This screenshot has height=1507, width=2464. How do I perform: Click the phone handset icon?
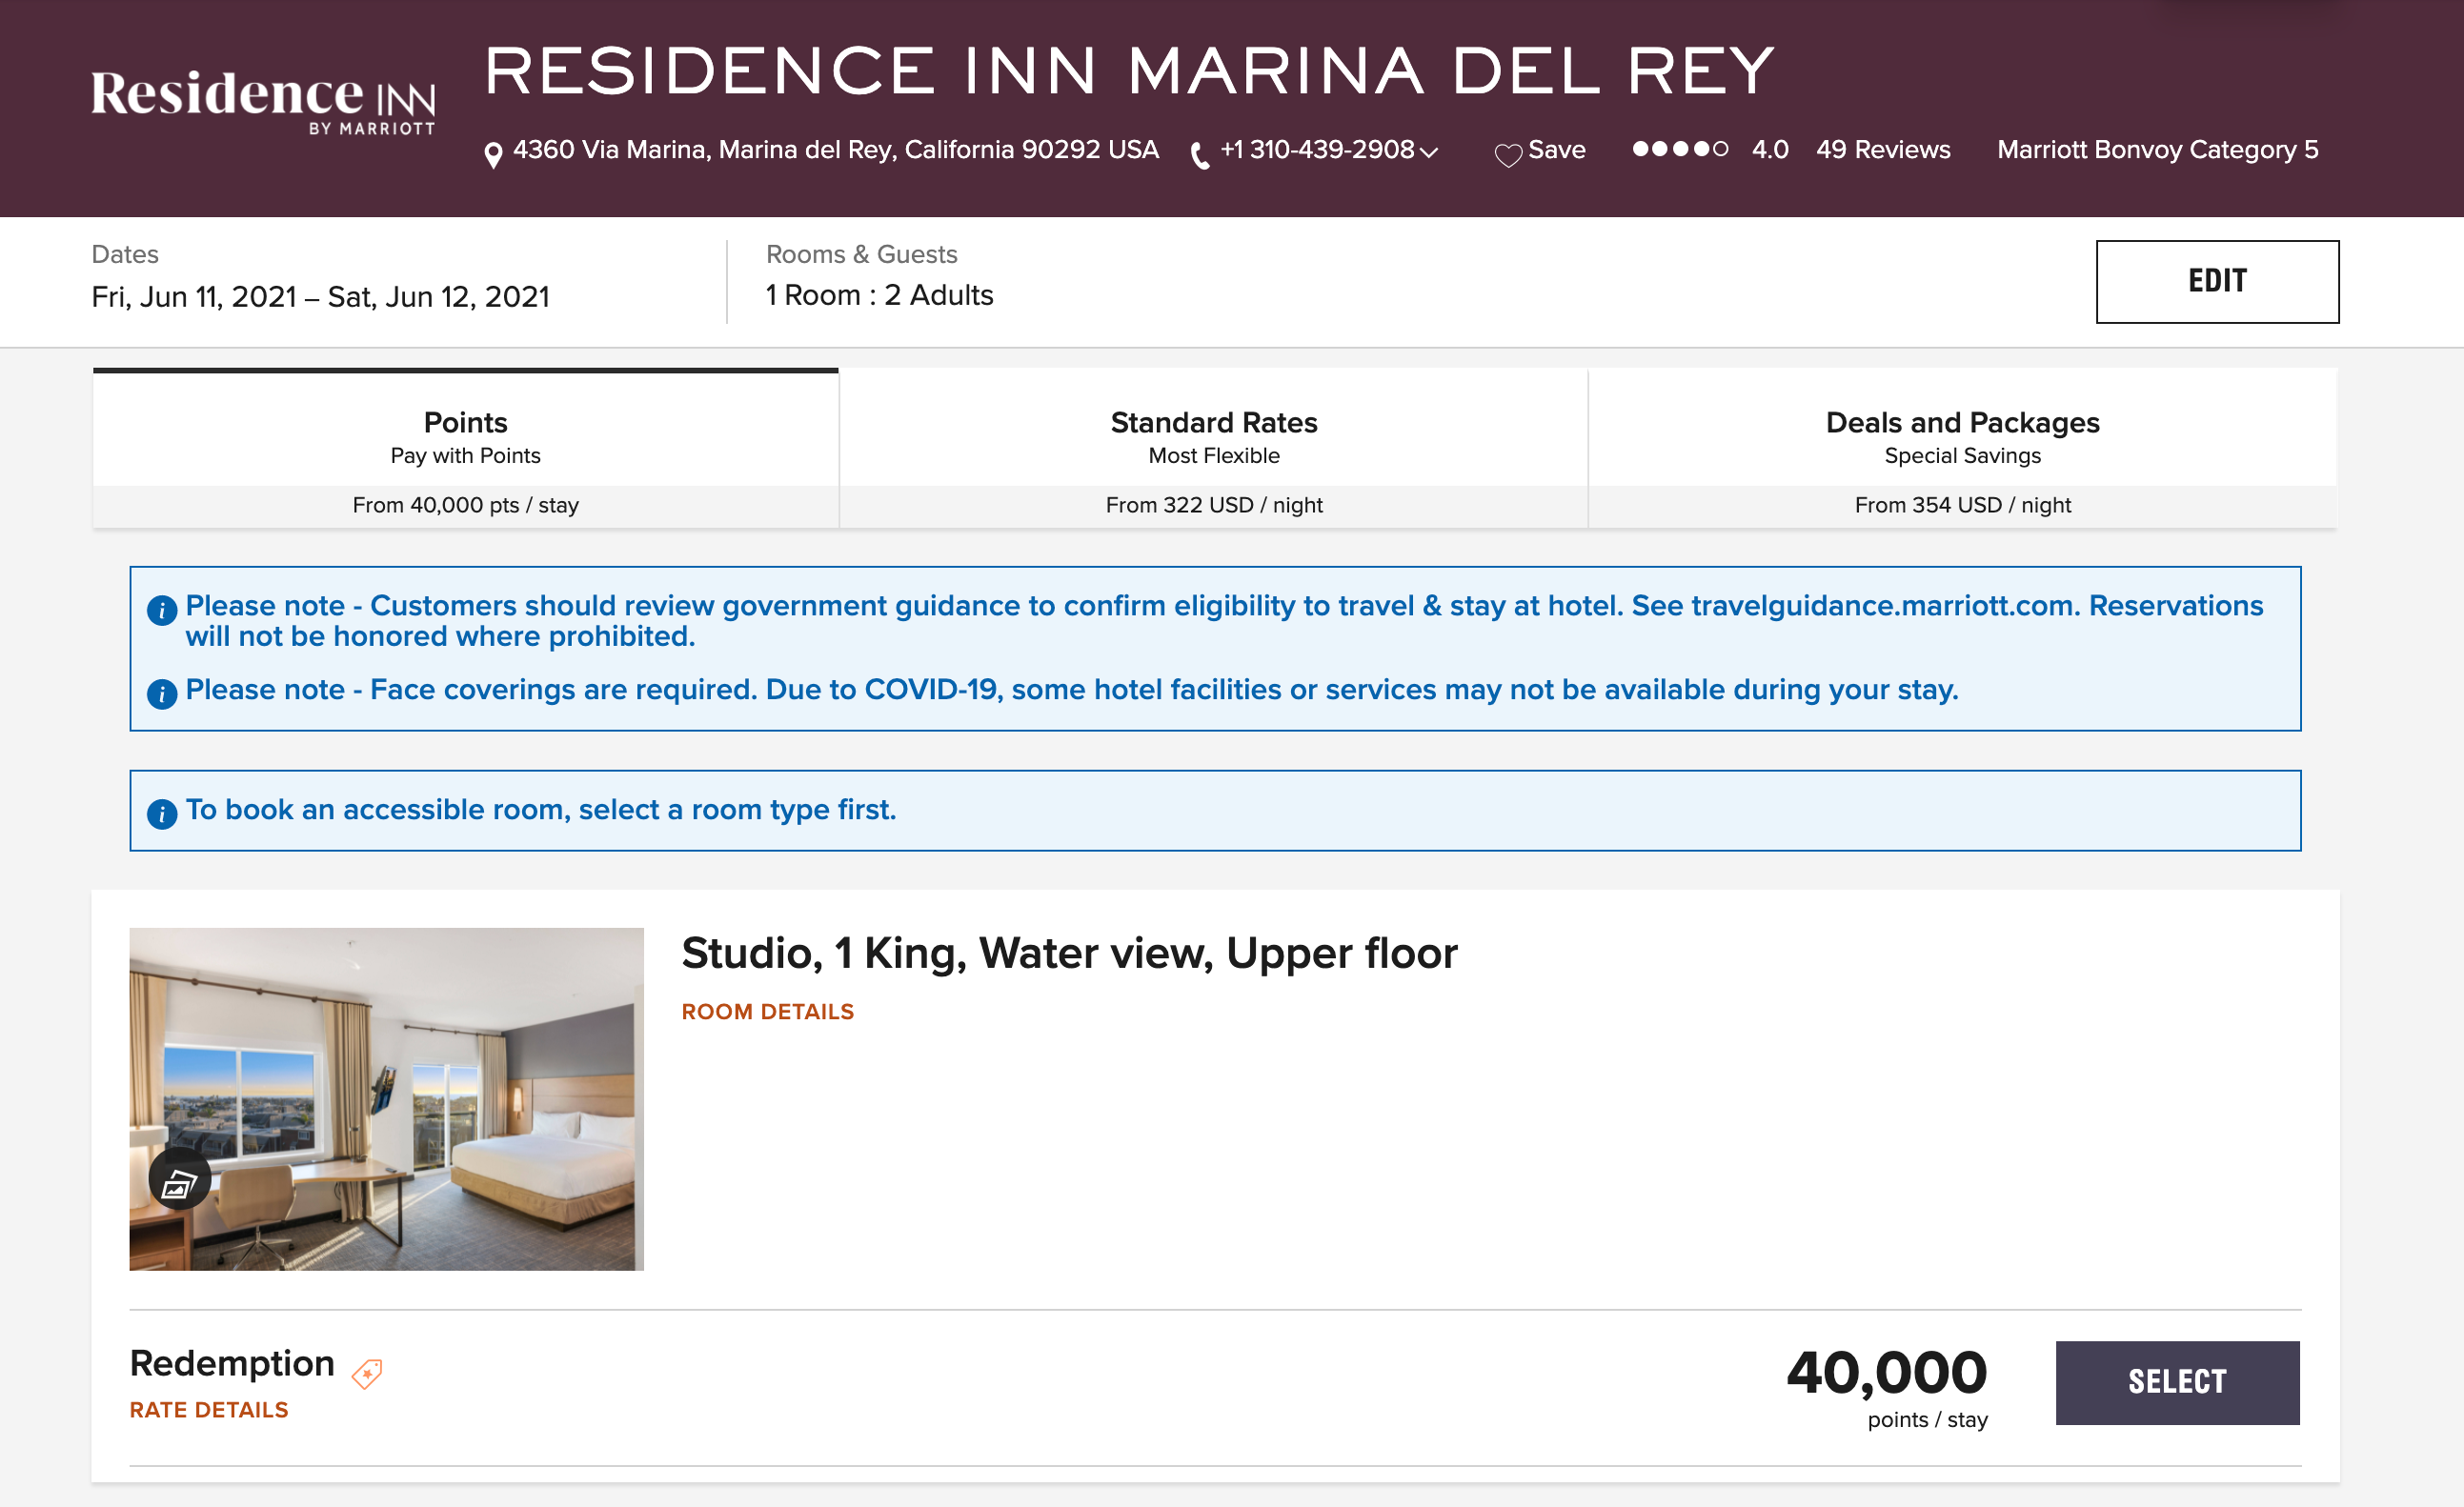pyautogui.click(x=1199, y=155)
